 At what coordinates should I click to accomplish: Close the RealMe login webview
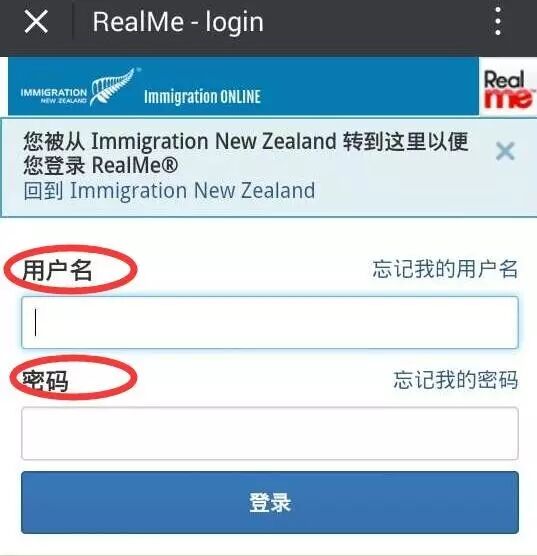pyautogui.click(x=36, y=22)
